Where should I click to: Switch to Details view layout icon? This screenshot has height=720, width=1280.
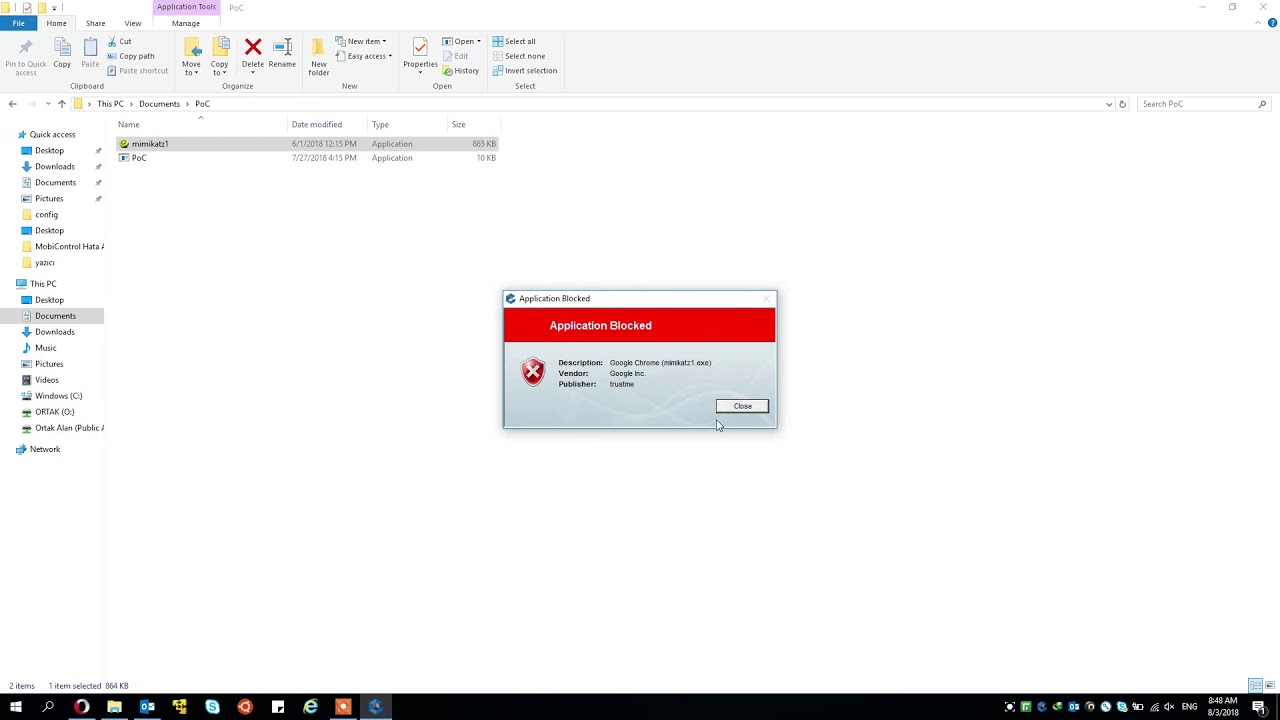coord(1254,686)
